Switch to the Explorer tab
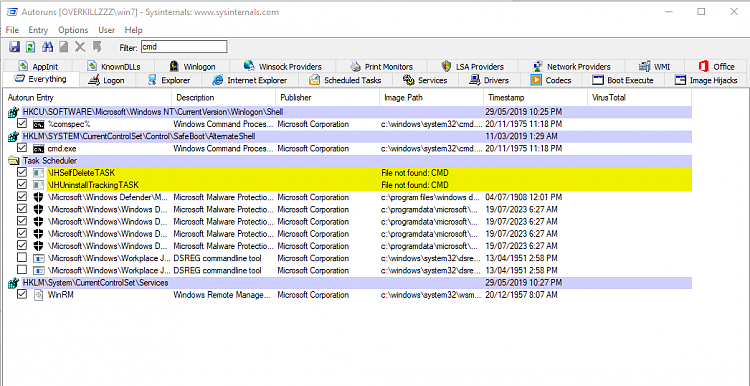This screenshot has height=386, width=750. tap(169, 80)
